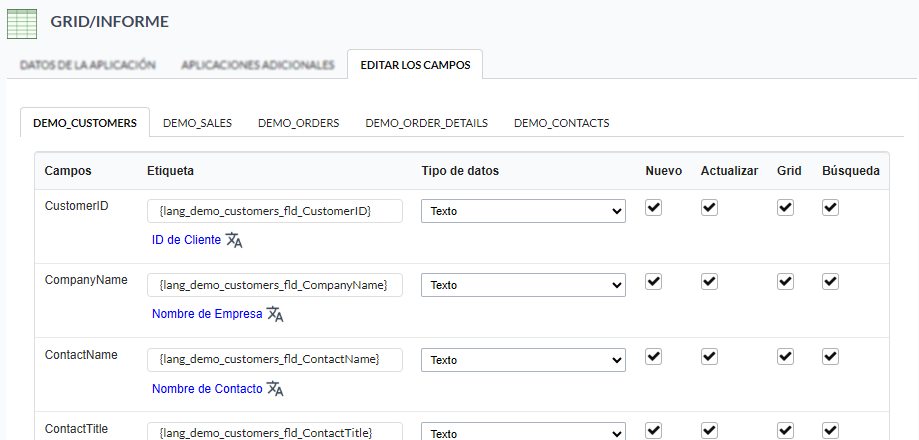Toggle Actualizar checkbox for ContactName
Viewport: 919px width, 440px height.
709,356
